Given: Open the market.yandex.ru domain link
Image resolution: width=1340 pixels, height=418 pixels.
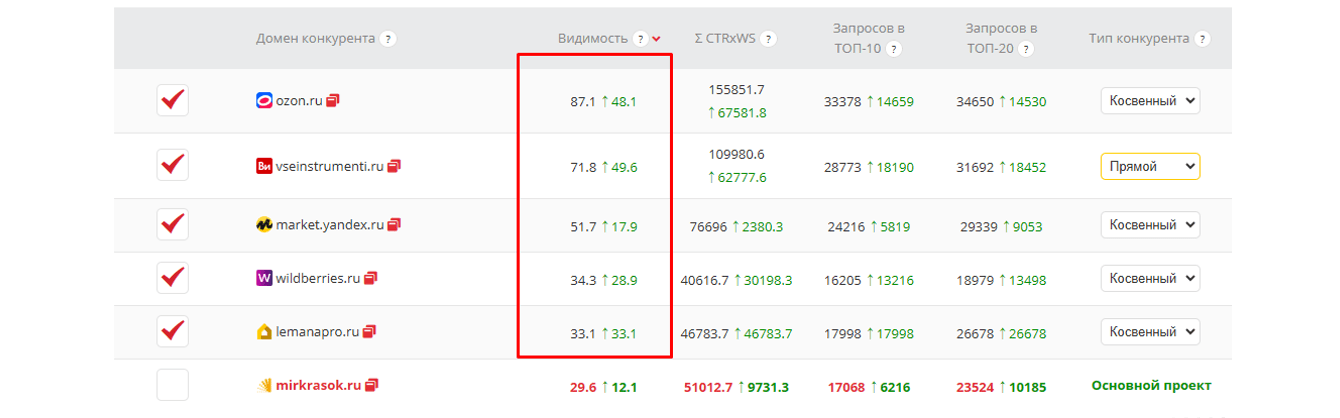Looking at the screenshot, I should [330, 225].
